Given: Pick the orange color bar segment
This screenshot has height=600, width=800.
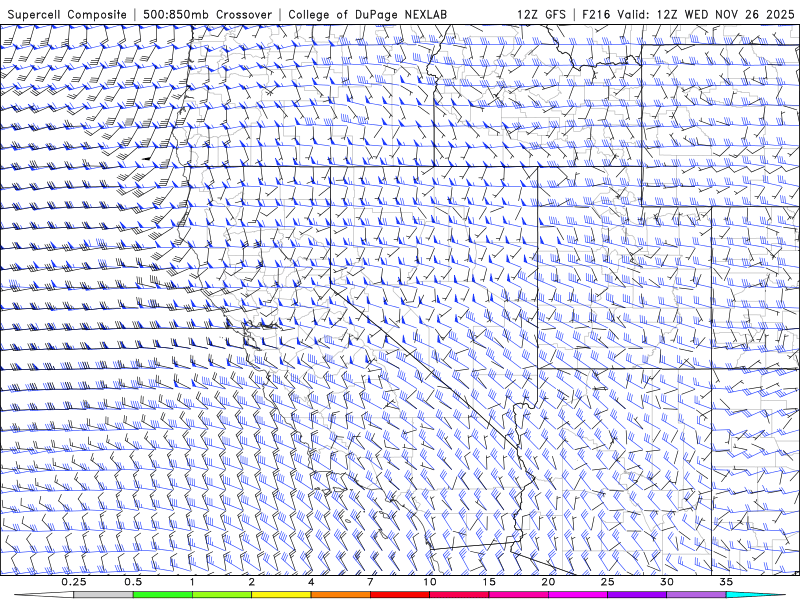Looking at the screenshot, I should [x=340, y=595].
